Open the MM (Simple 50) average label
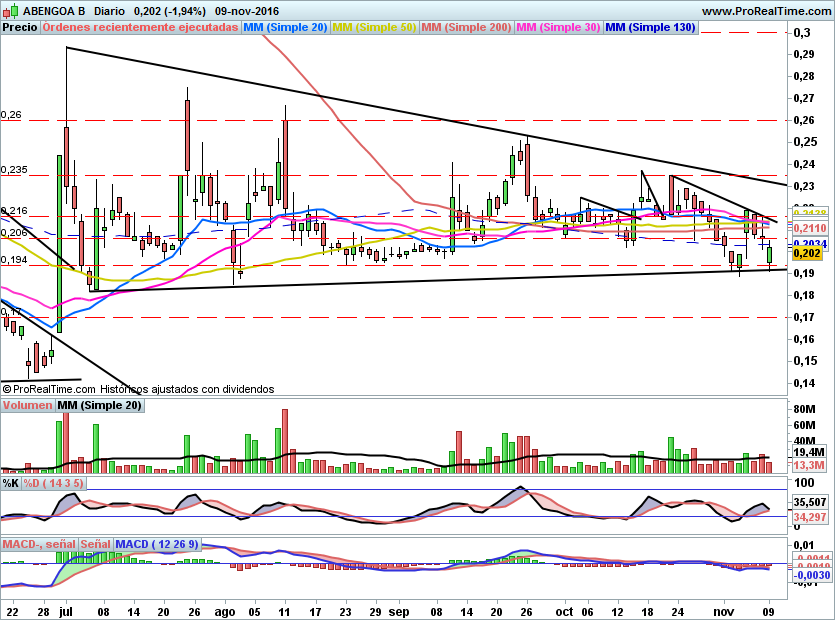 [x=374, y=28]
